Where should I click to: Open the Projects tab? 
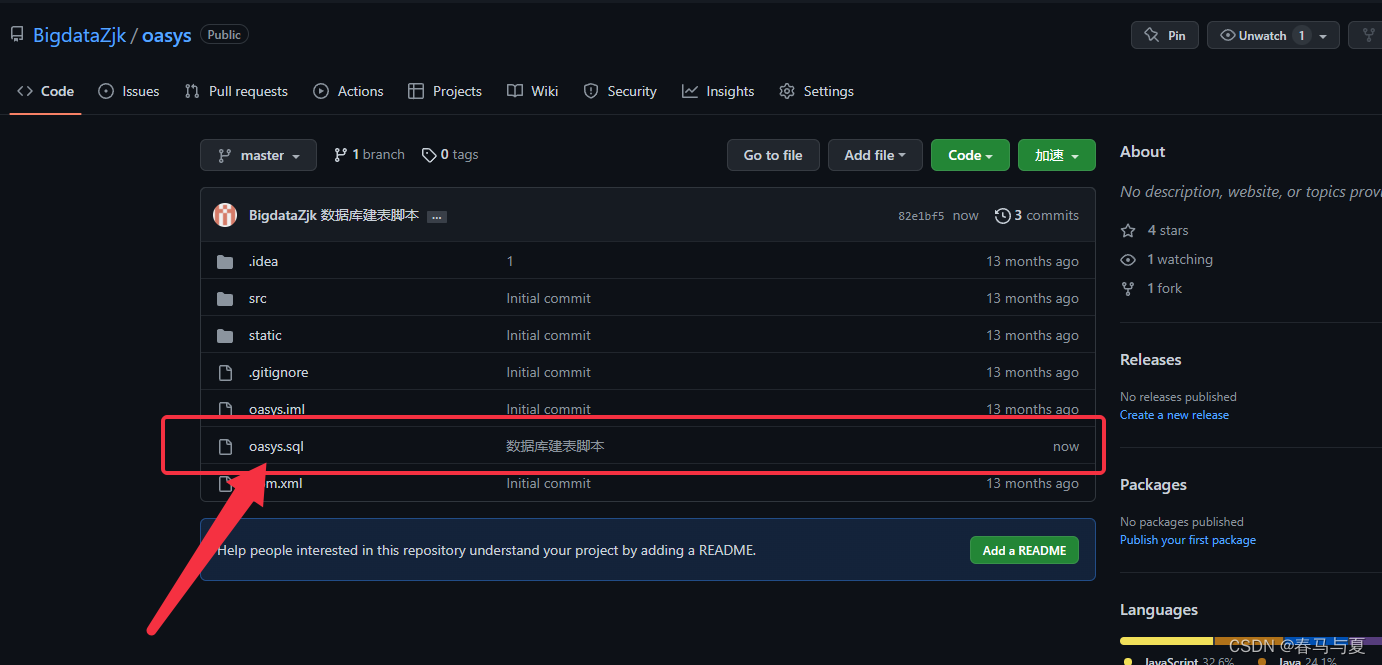coord(445,91)
